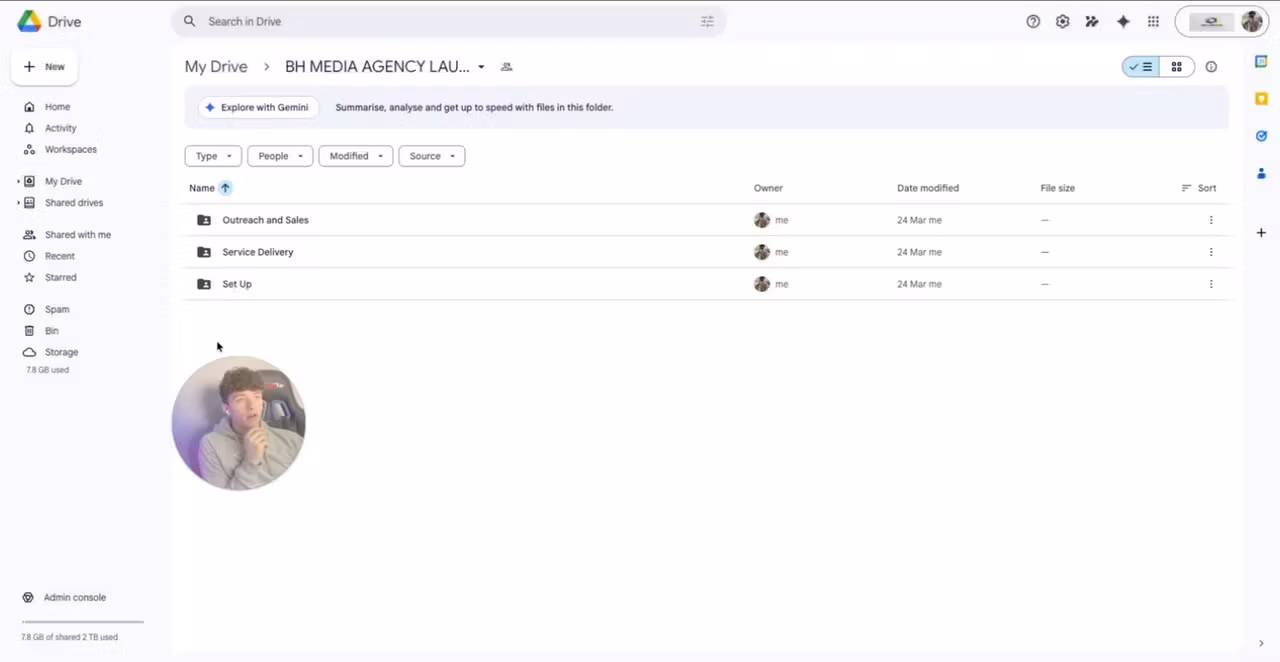1280x662 pixels.
Task: Open Google Calendar in the side panel
Action: pos(1261,61)
